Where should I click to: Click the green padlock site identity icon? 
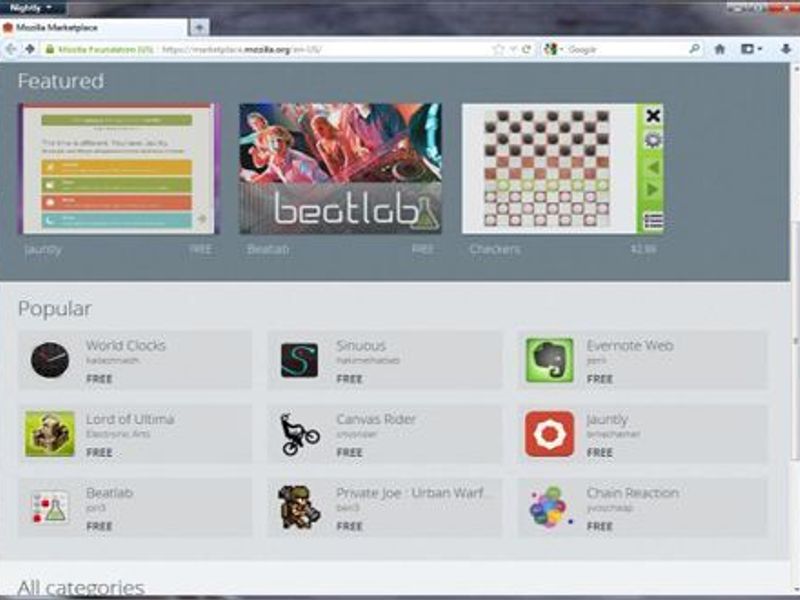pyautogui.click(x=49, y=49)
